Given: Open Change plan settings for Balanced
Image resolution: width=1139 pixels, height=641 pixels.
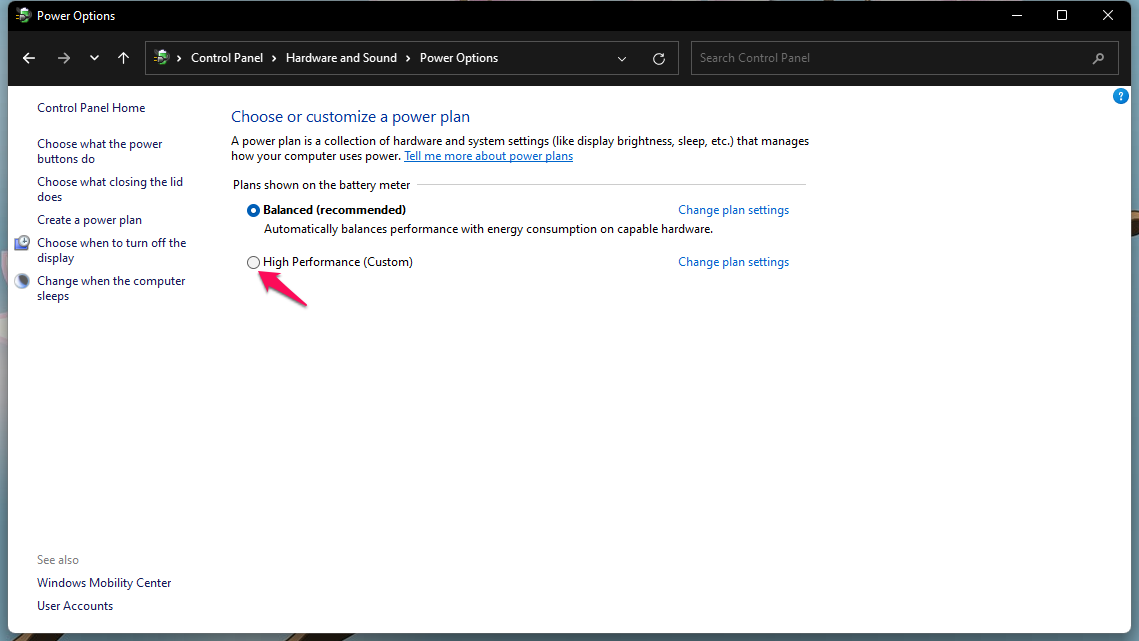Looking at the screenshot, I should [733, 209].
